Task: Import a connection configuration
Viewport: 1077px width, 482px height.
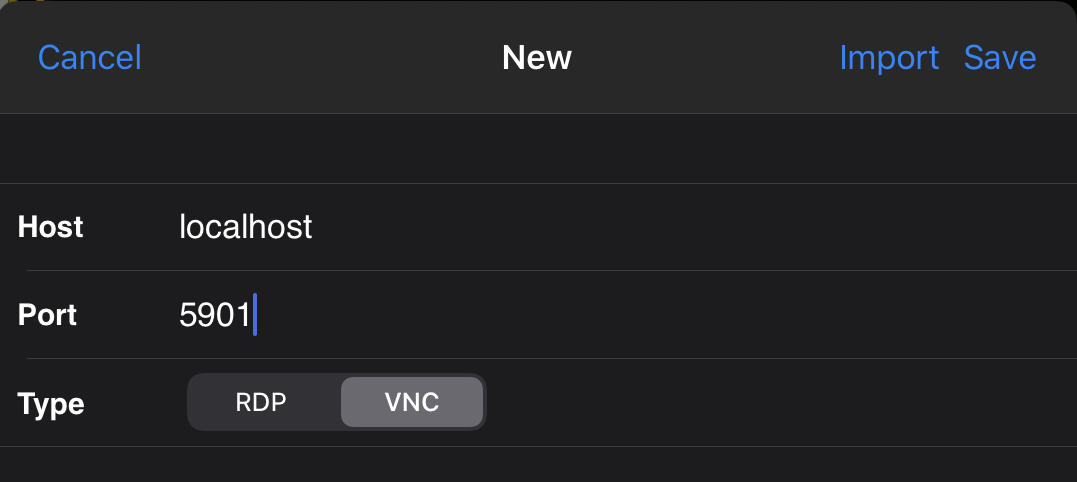Action: point(889,57)
